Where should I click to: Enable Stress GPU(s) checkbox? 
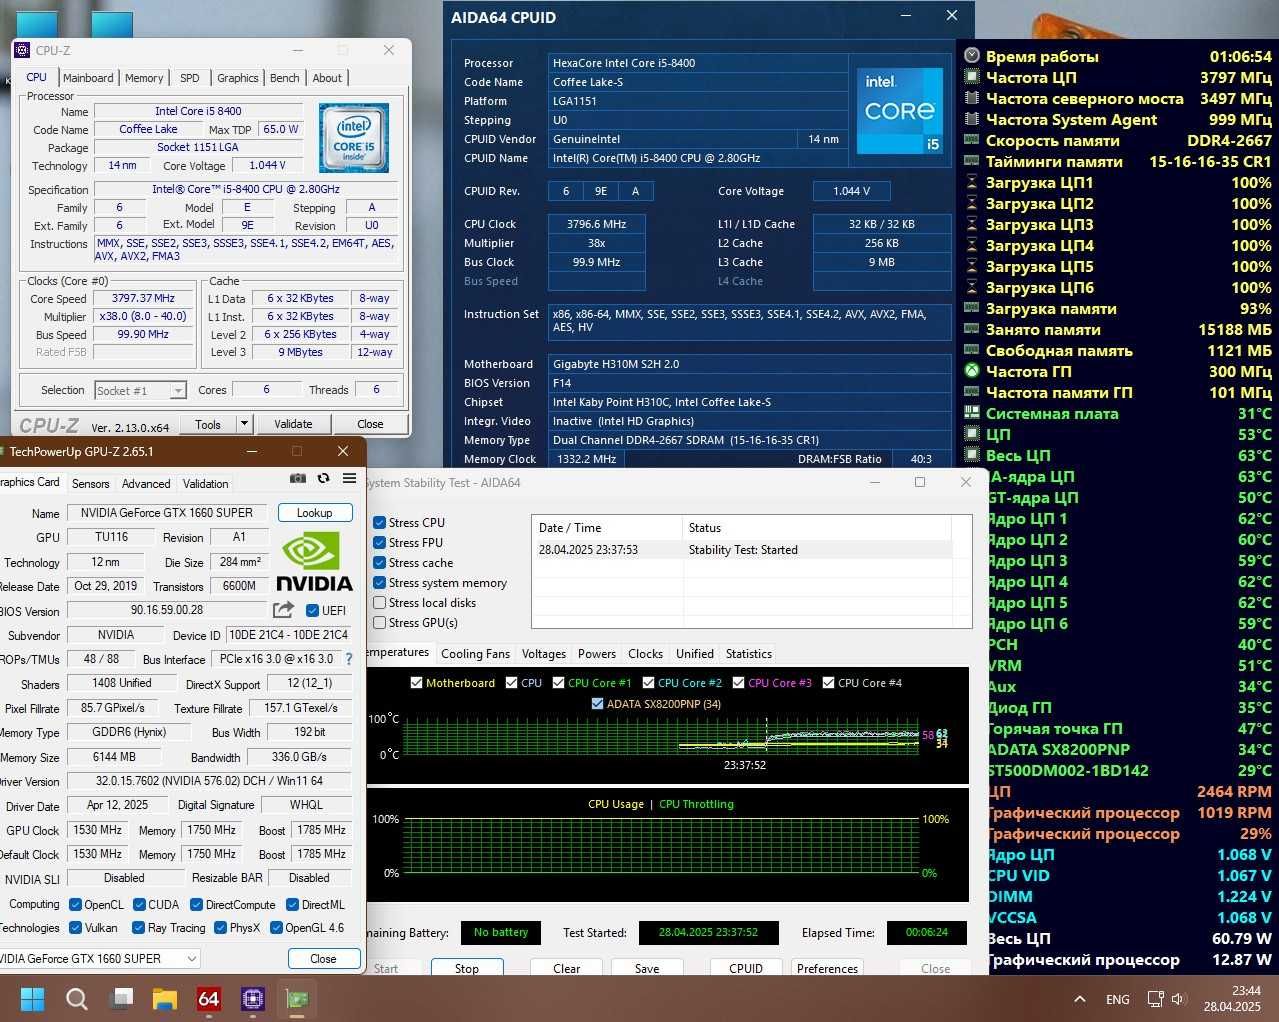pos(380,622)
